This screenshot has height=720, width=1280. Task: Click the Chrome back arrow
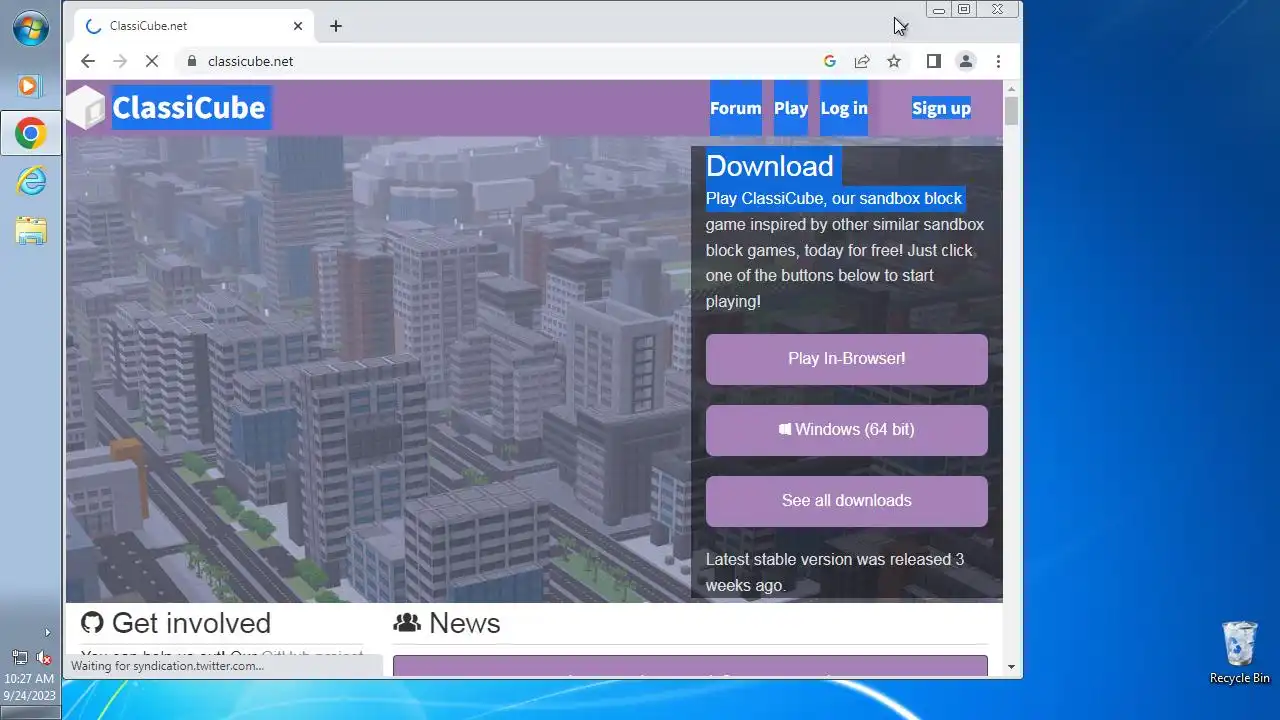(x=88, y=61)
